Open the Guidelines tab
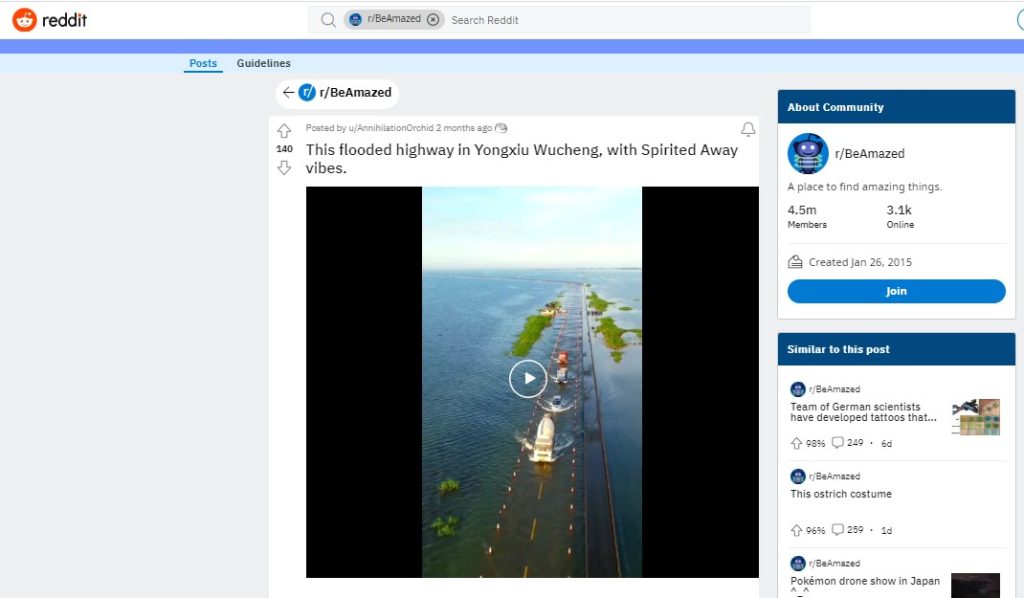The height and width of the screenshot is (598, 1024). (x=263, y=63)
